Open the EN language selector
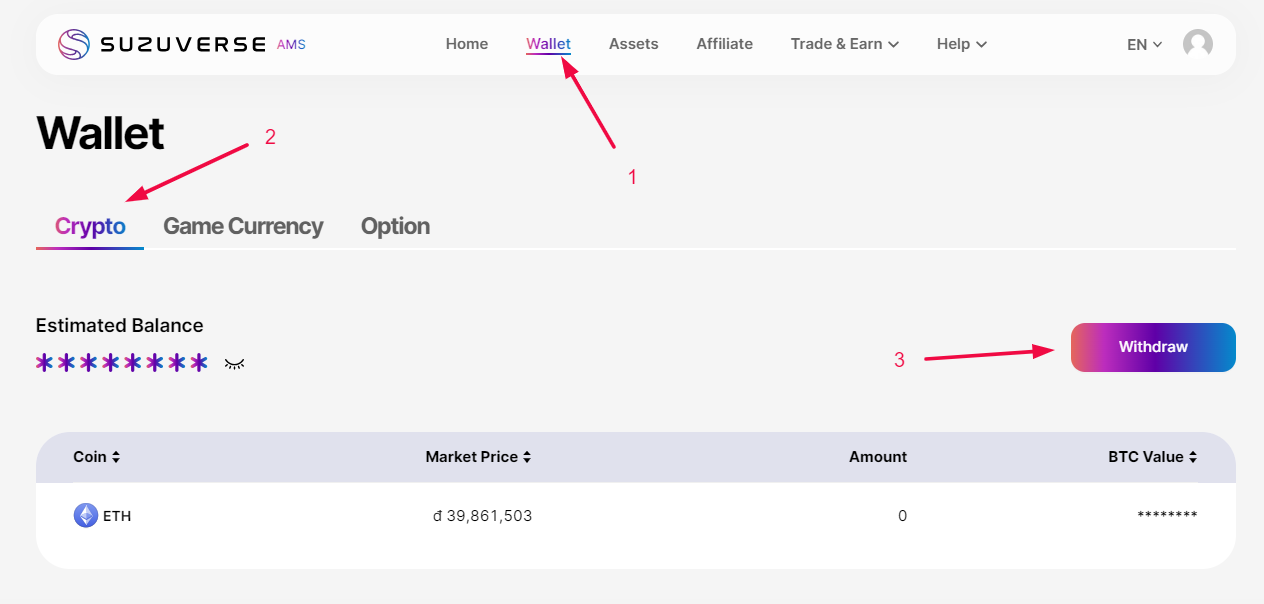This screenshot has height=604, width=1264. 1144,44
